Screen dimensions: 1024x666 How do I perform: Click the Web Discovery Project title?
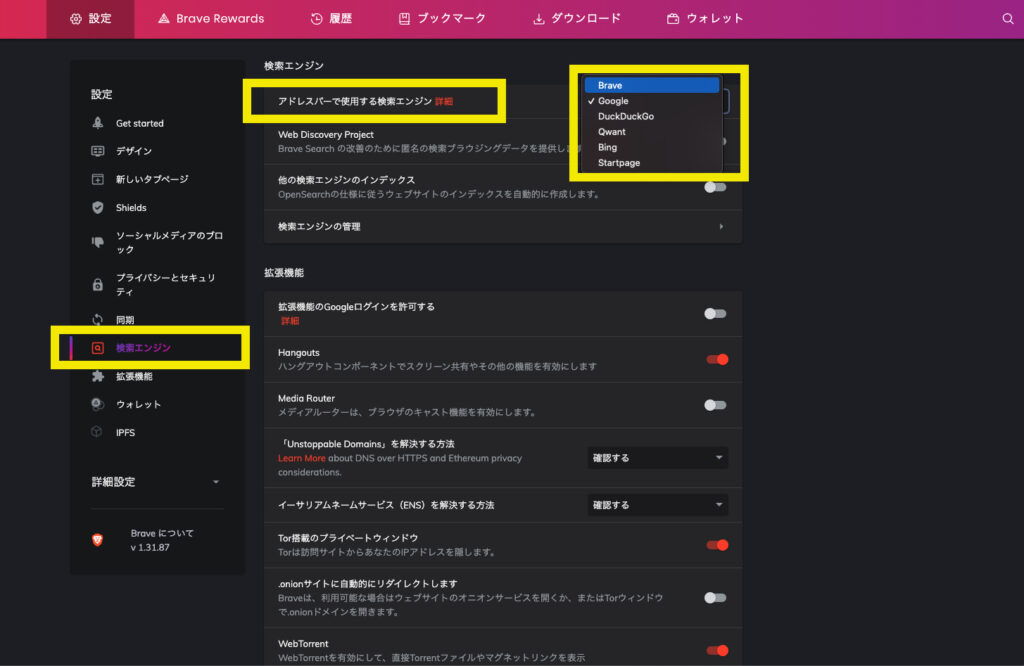click(x=326, y=135)
